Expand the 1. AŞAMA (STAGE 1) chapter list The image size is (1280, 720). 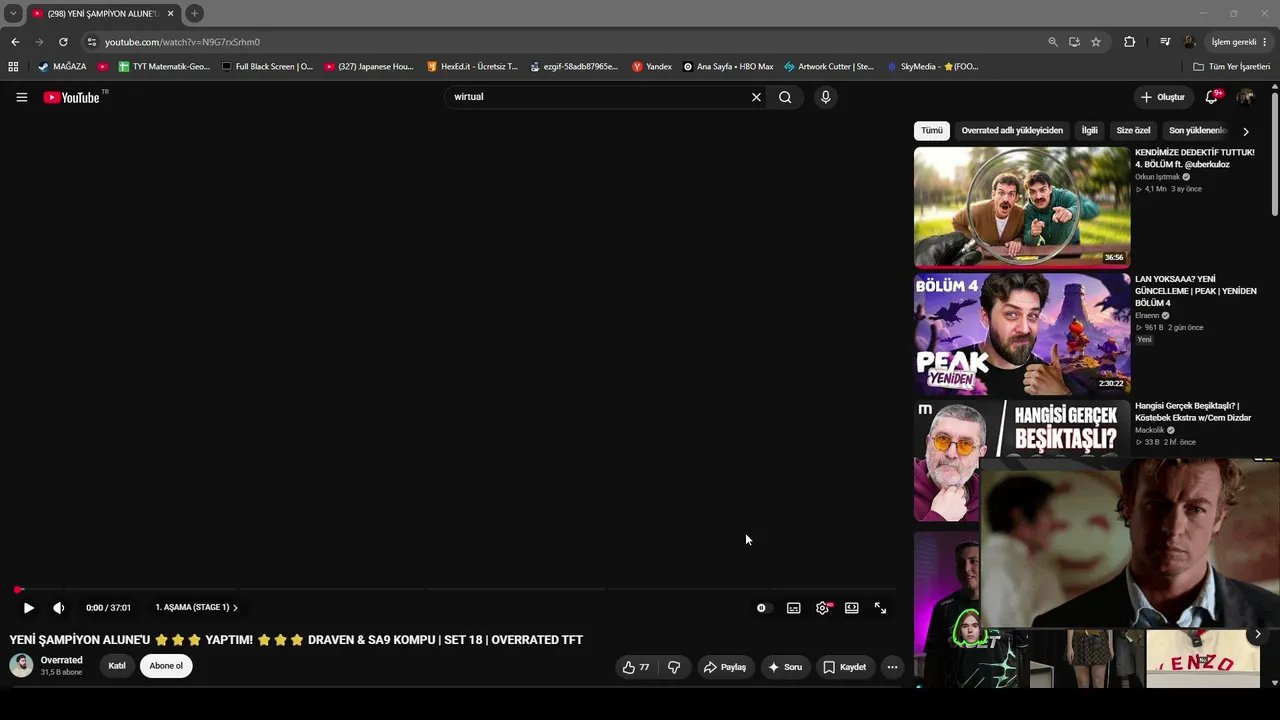(196, 608)
